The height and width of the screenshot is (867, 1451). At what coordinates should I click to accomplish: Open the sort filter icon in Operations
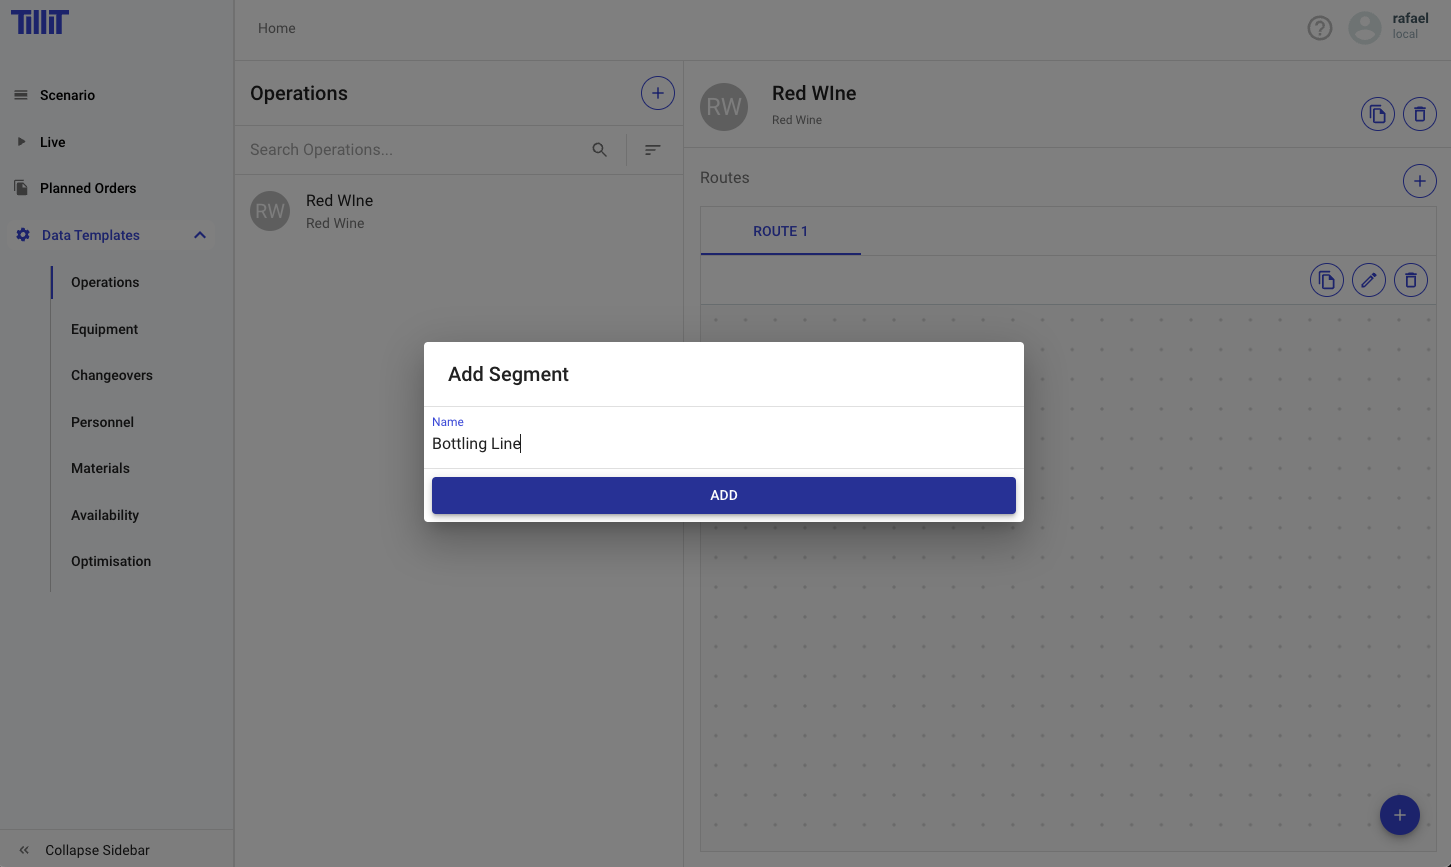[652, 150]
